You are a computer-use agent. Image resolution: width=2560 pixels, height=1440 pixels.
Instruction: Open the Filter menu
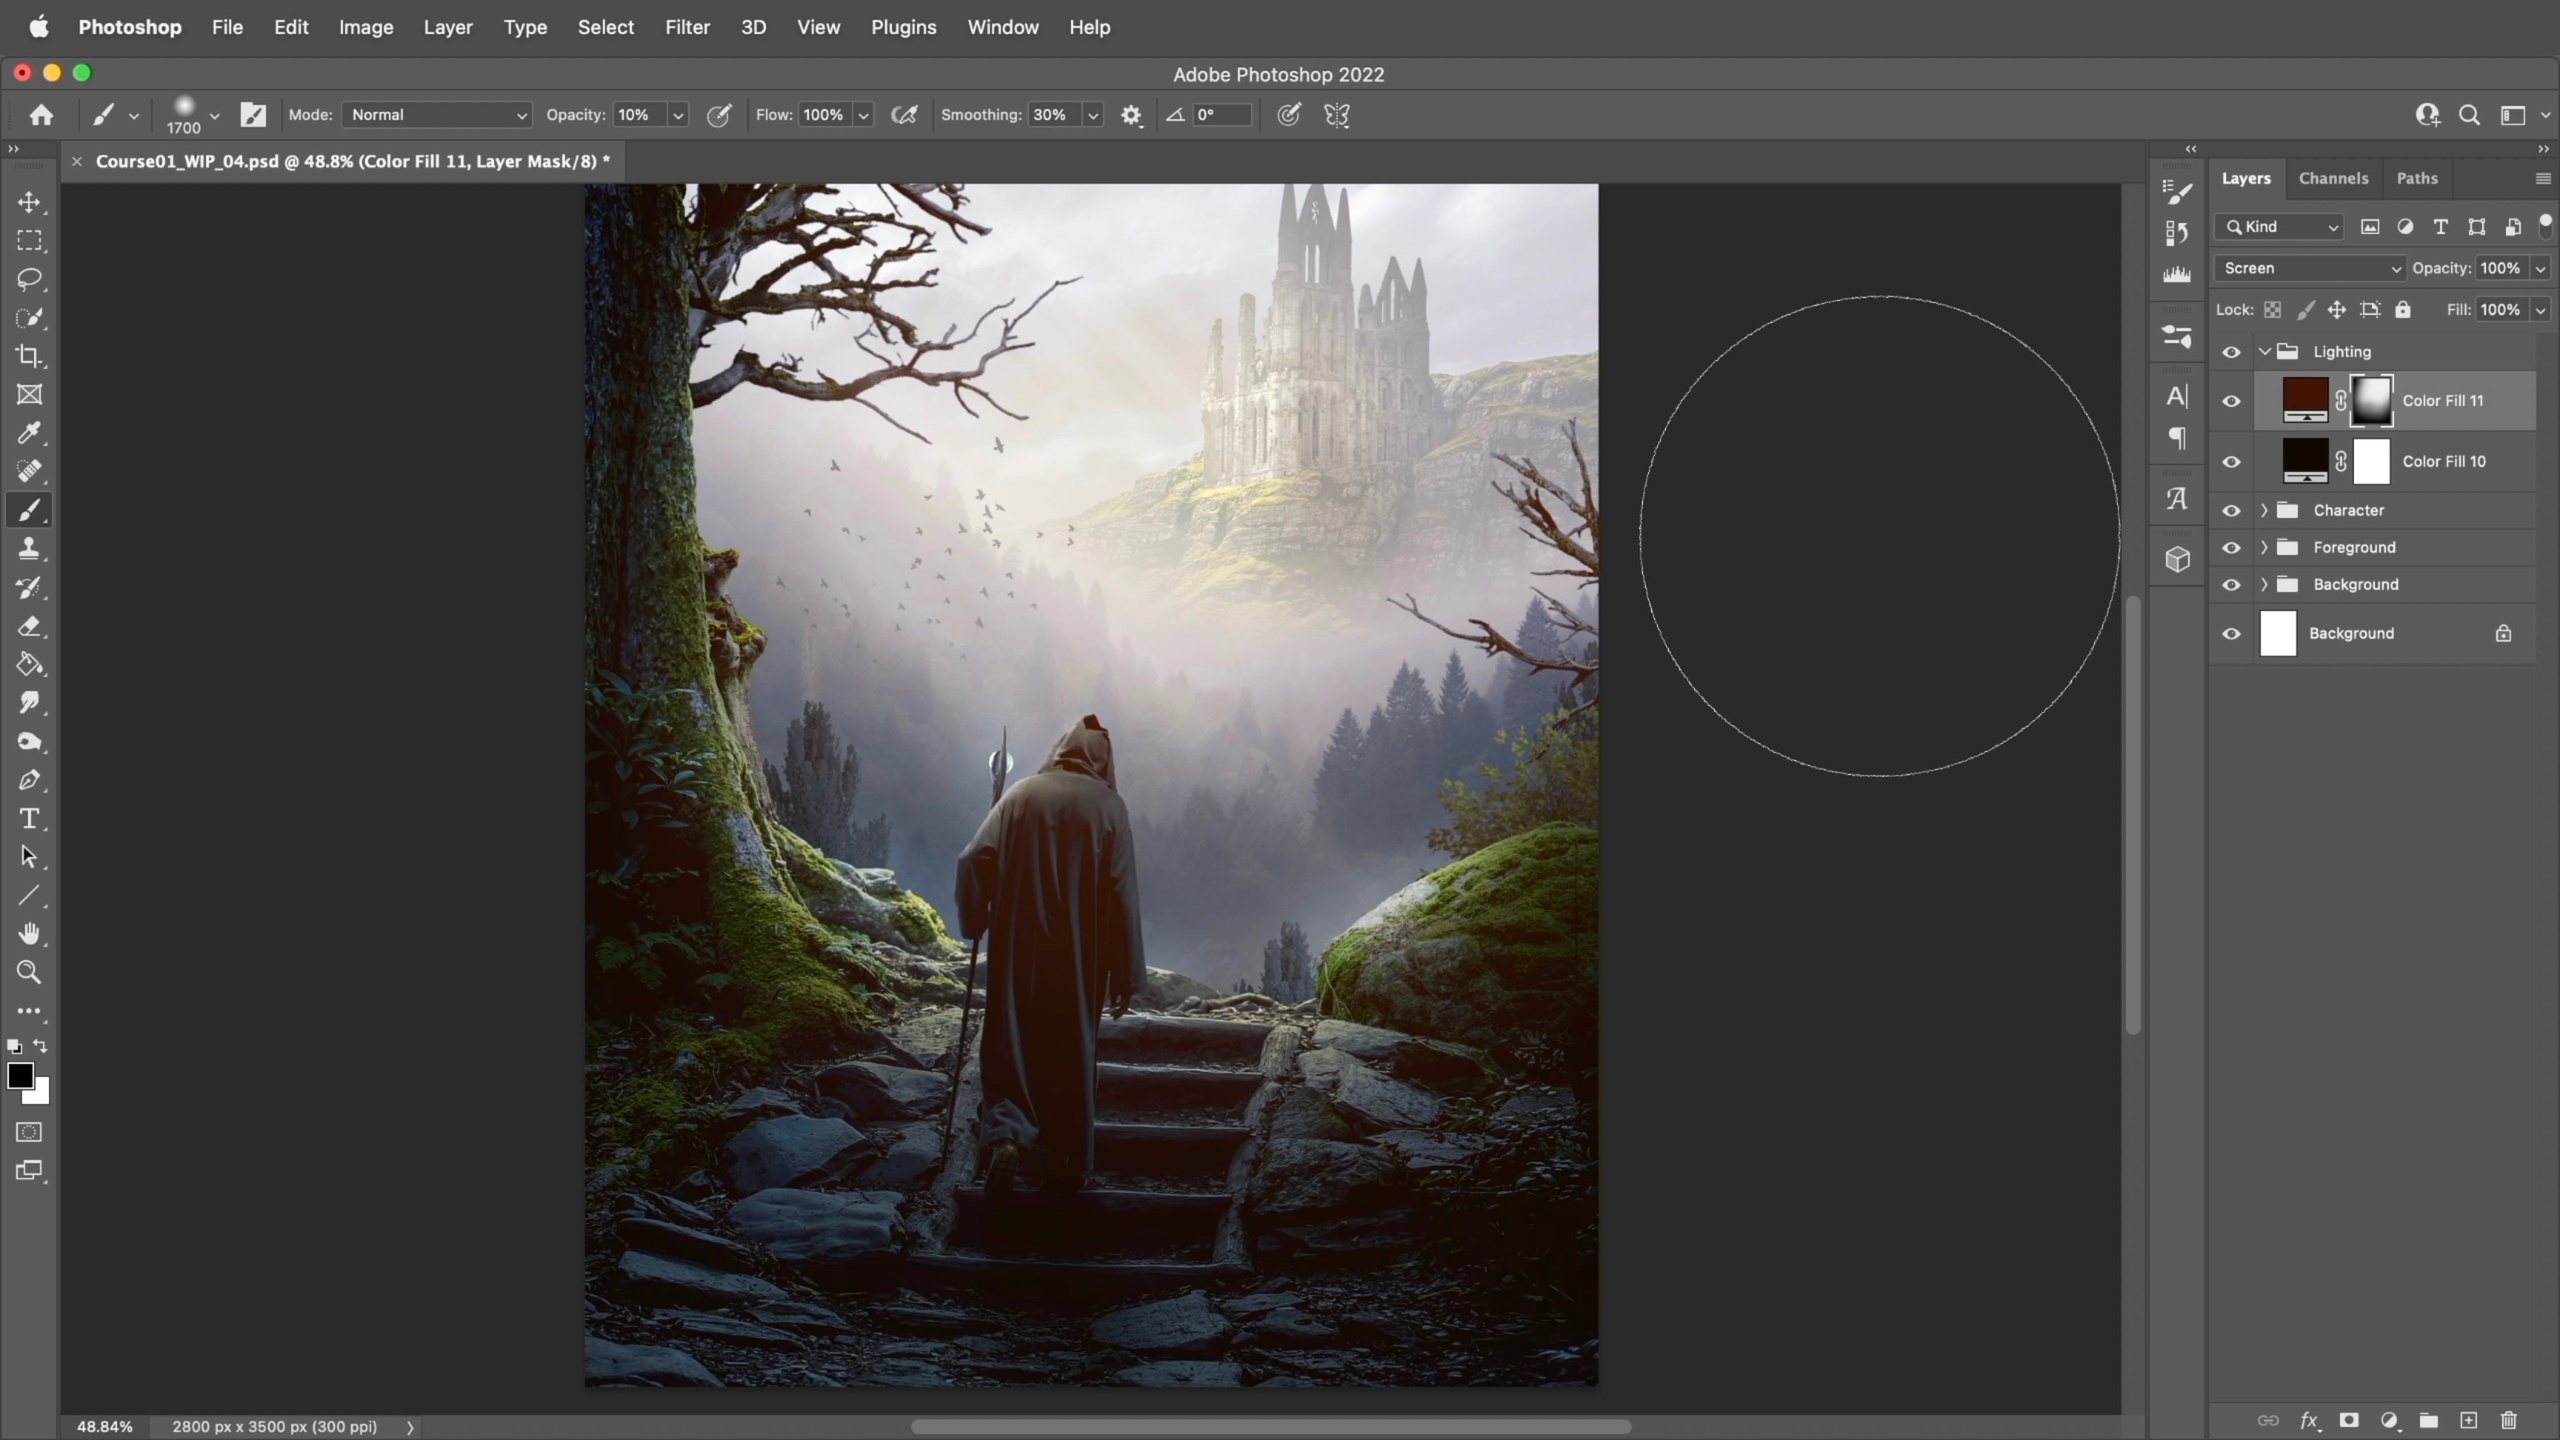click(x=687, y=27)
